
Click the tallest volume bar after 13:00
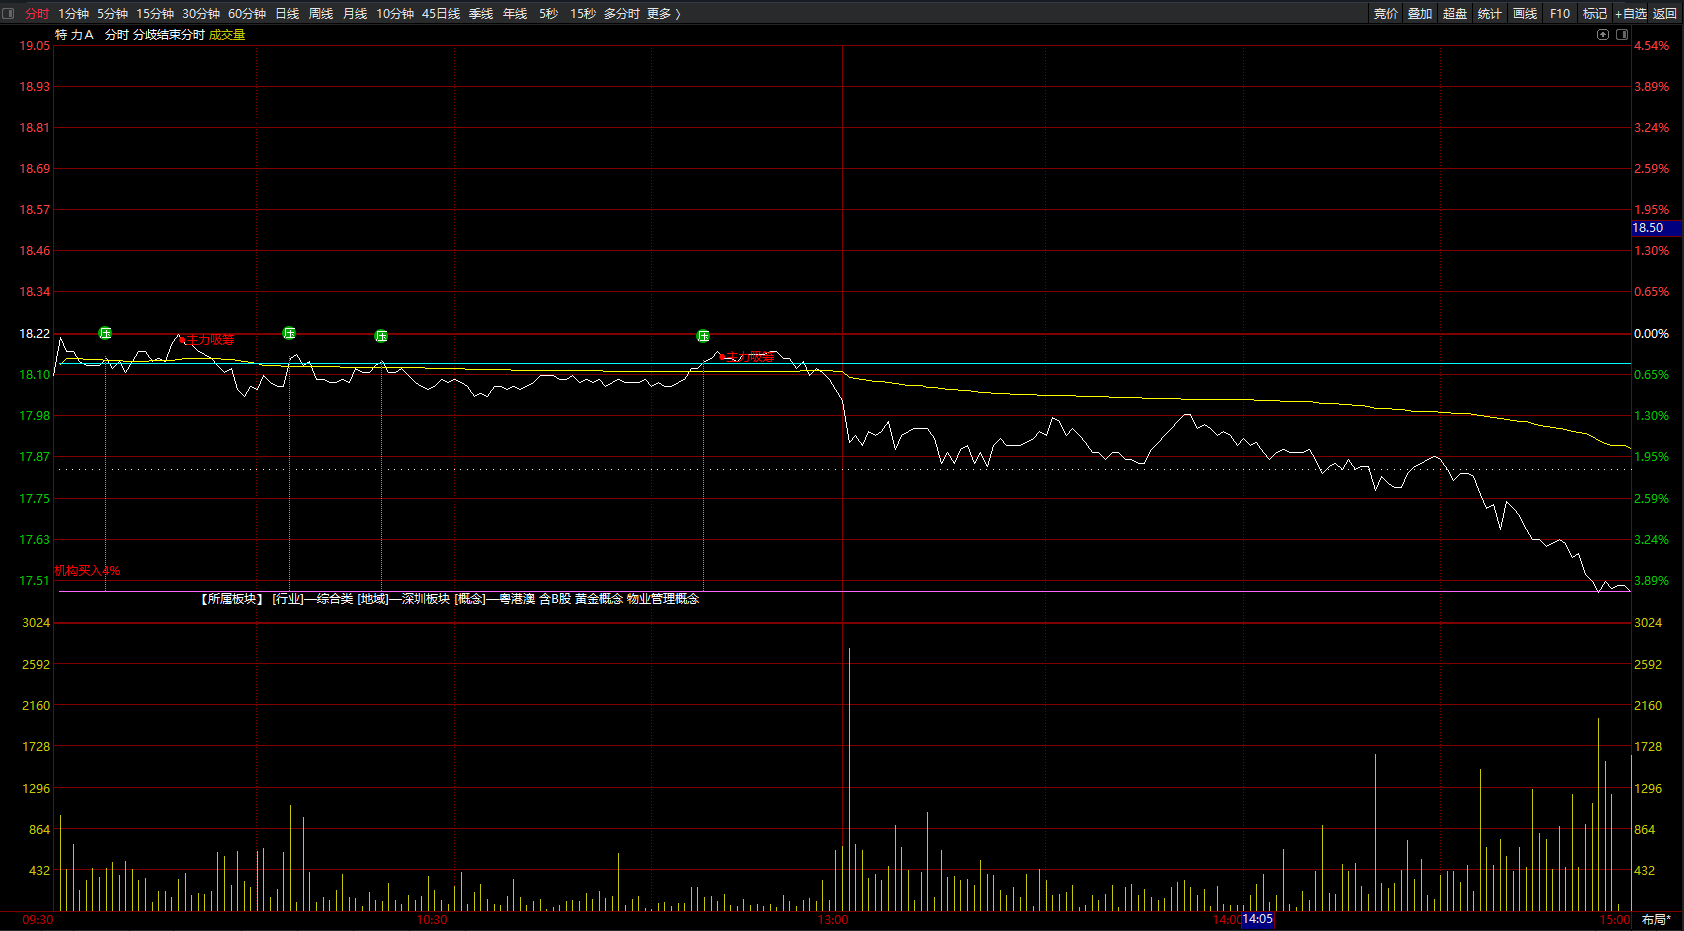click(x=849, y=779)
